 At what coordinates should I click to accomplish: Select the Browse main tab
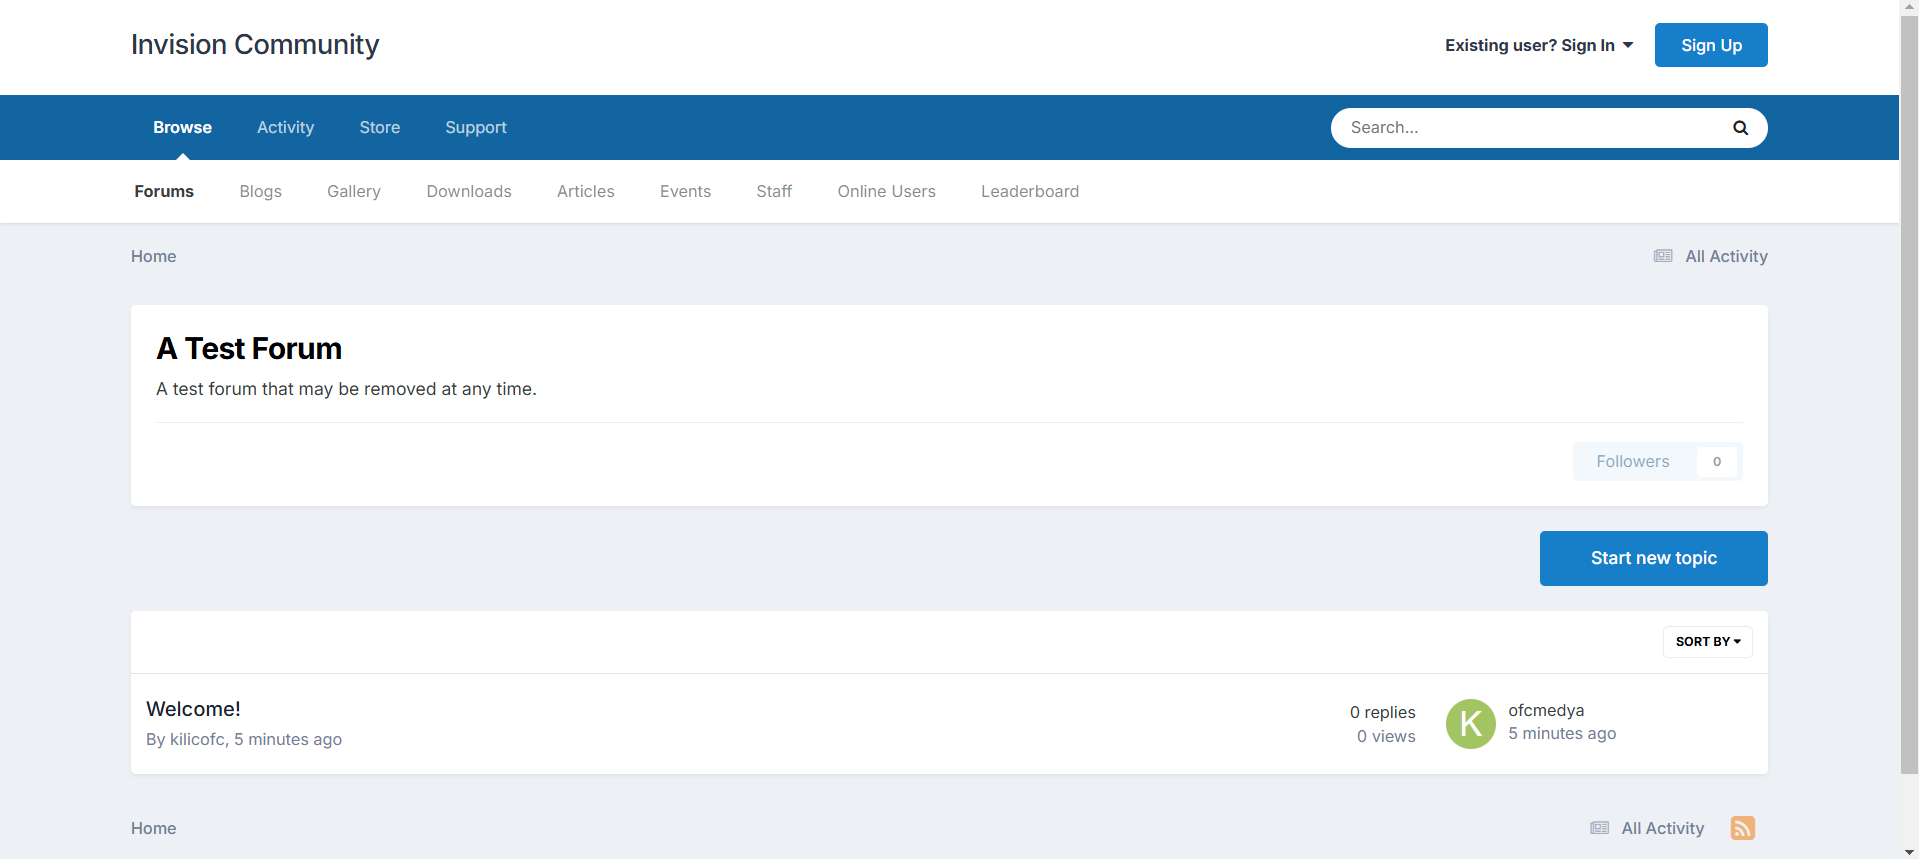point(182,127)
